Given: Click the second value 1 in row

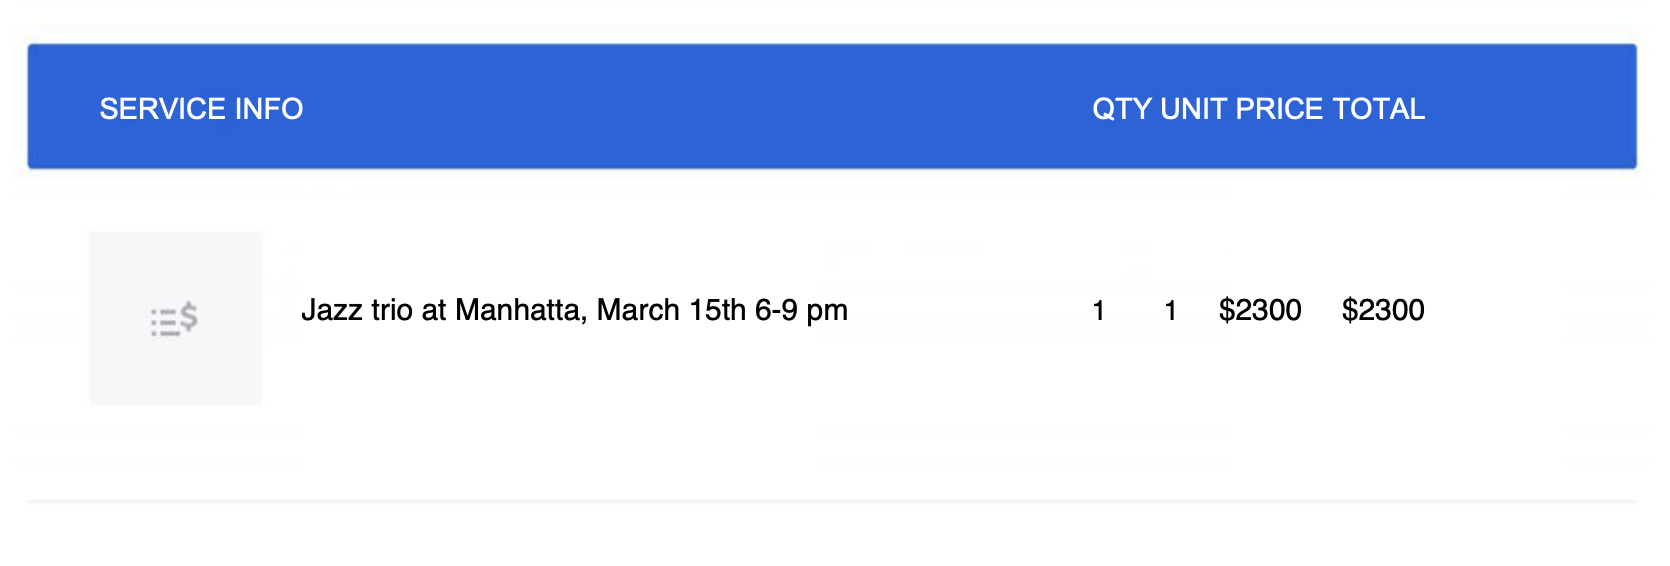Looking at the screenshot, I should click(x=1170, y=310).
